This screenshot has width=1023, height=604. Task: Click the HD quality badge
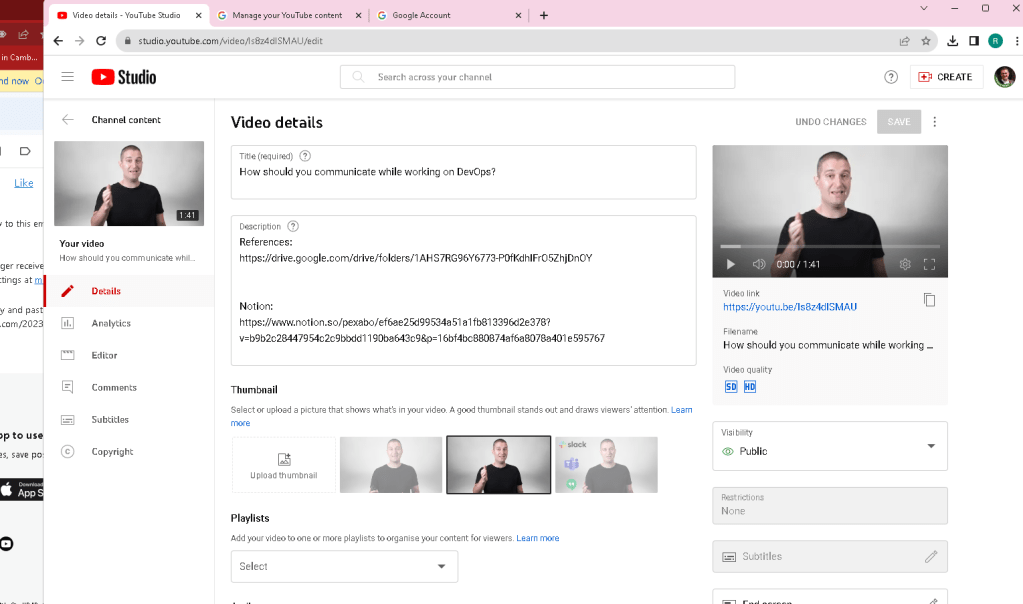coord(750,387)
